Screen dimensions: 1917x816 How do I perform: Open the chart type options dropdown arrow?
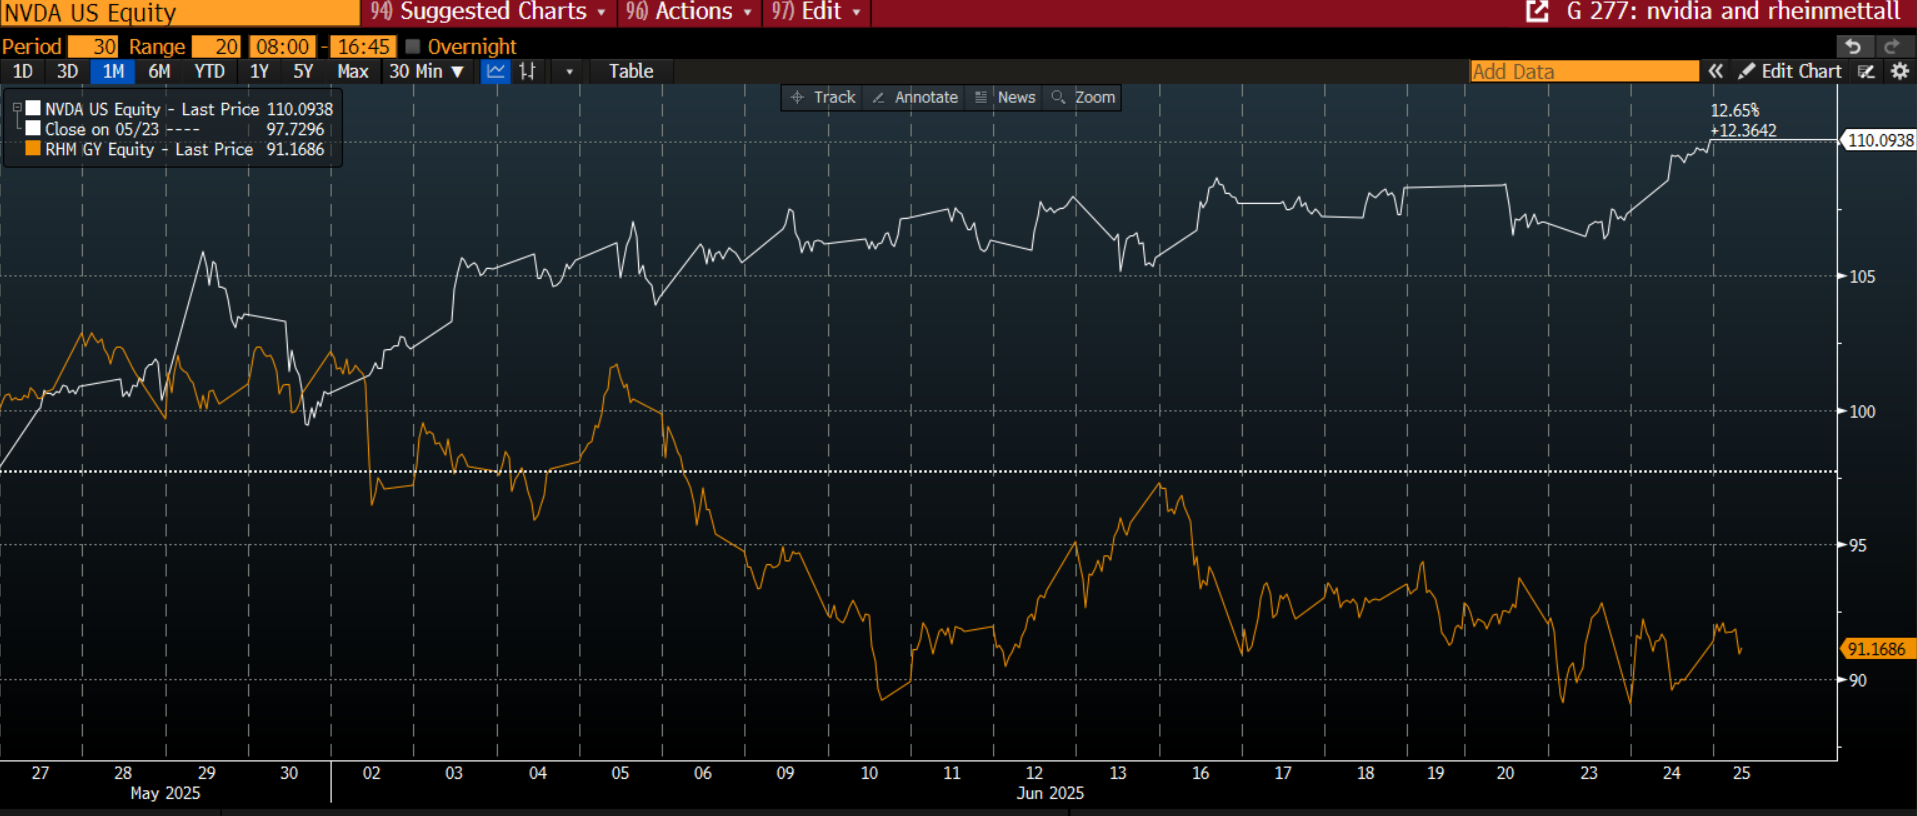click(x=569, y=71)
